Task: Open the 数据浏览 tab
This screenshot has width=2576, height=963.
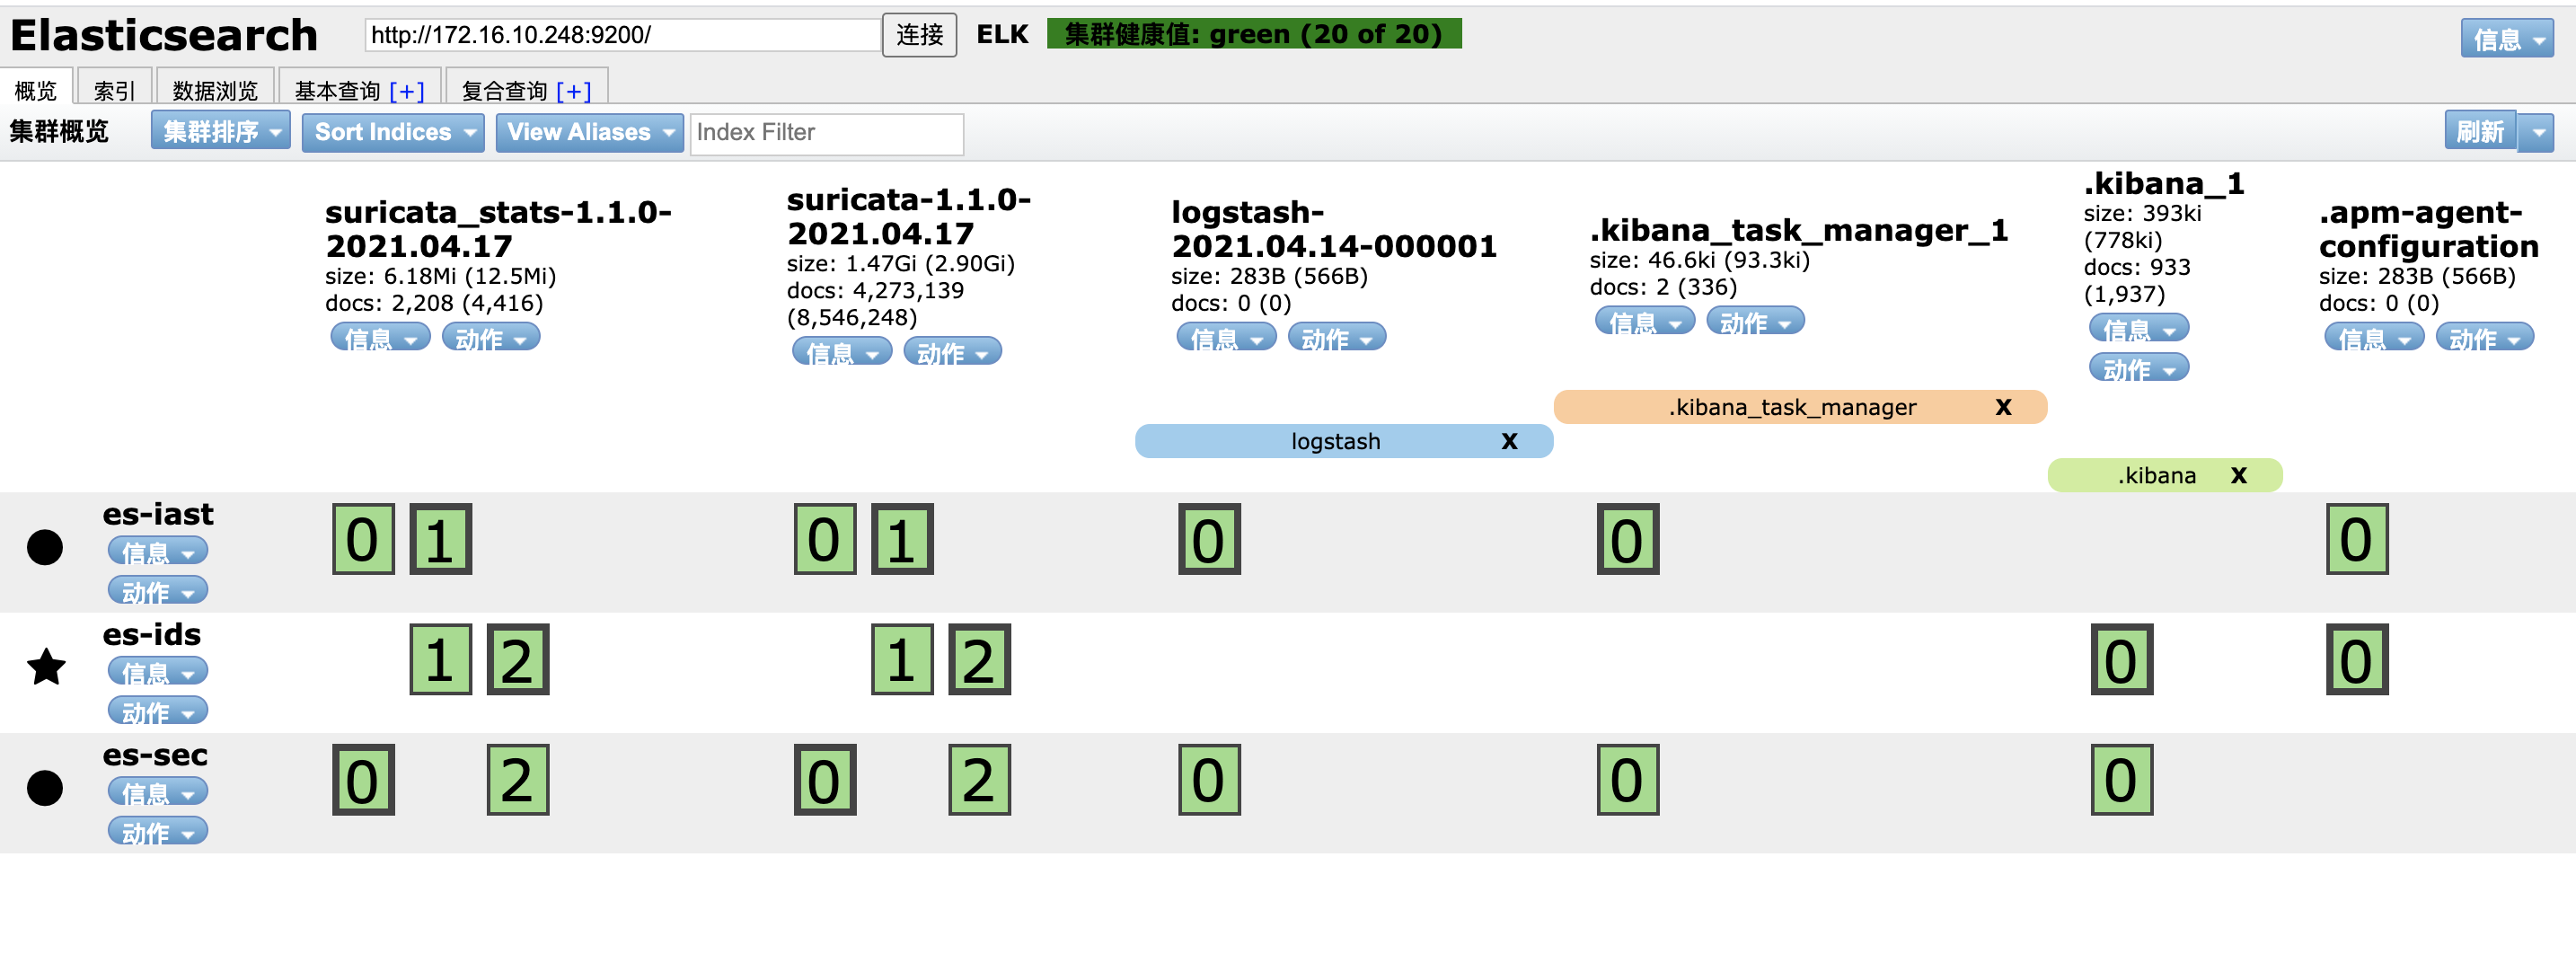Action: [x=214, y=88]
